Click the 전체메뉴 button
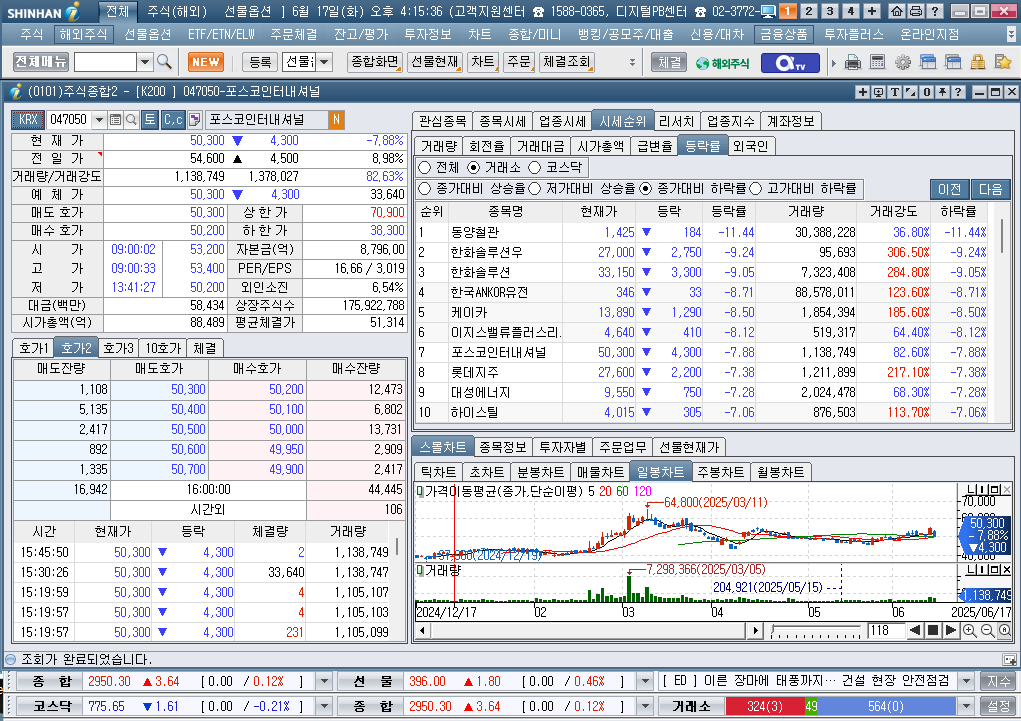 tap(40, 62)
